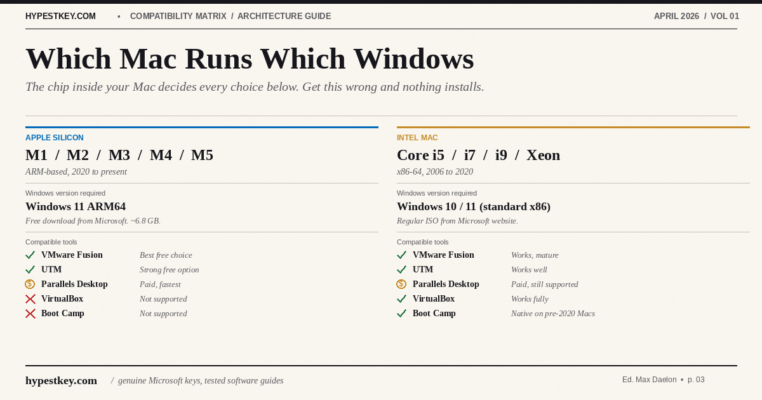Screen dimensions: 762x400
Task: Click red X beside VirtualBox under Apple Silicon
Action: [30, 299]
